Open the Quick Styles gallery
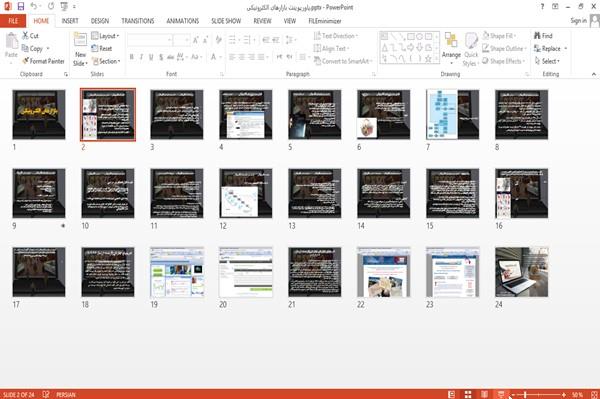 [x=471, y=49]
